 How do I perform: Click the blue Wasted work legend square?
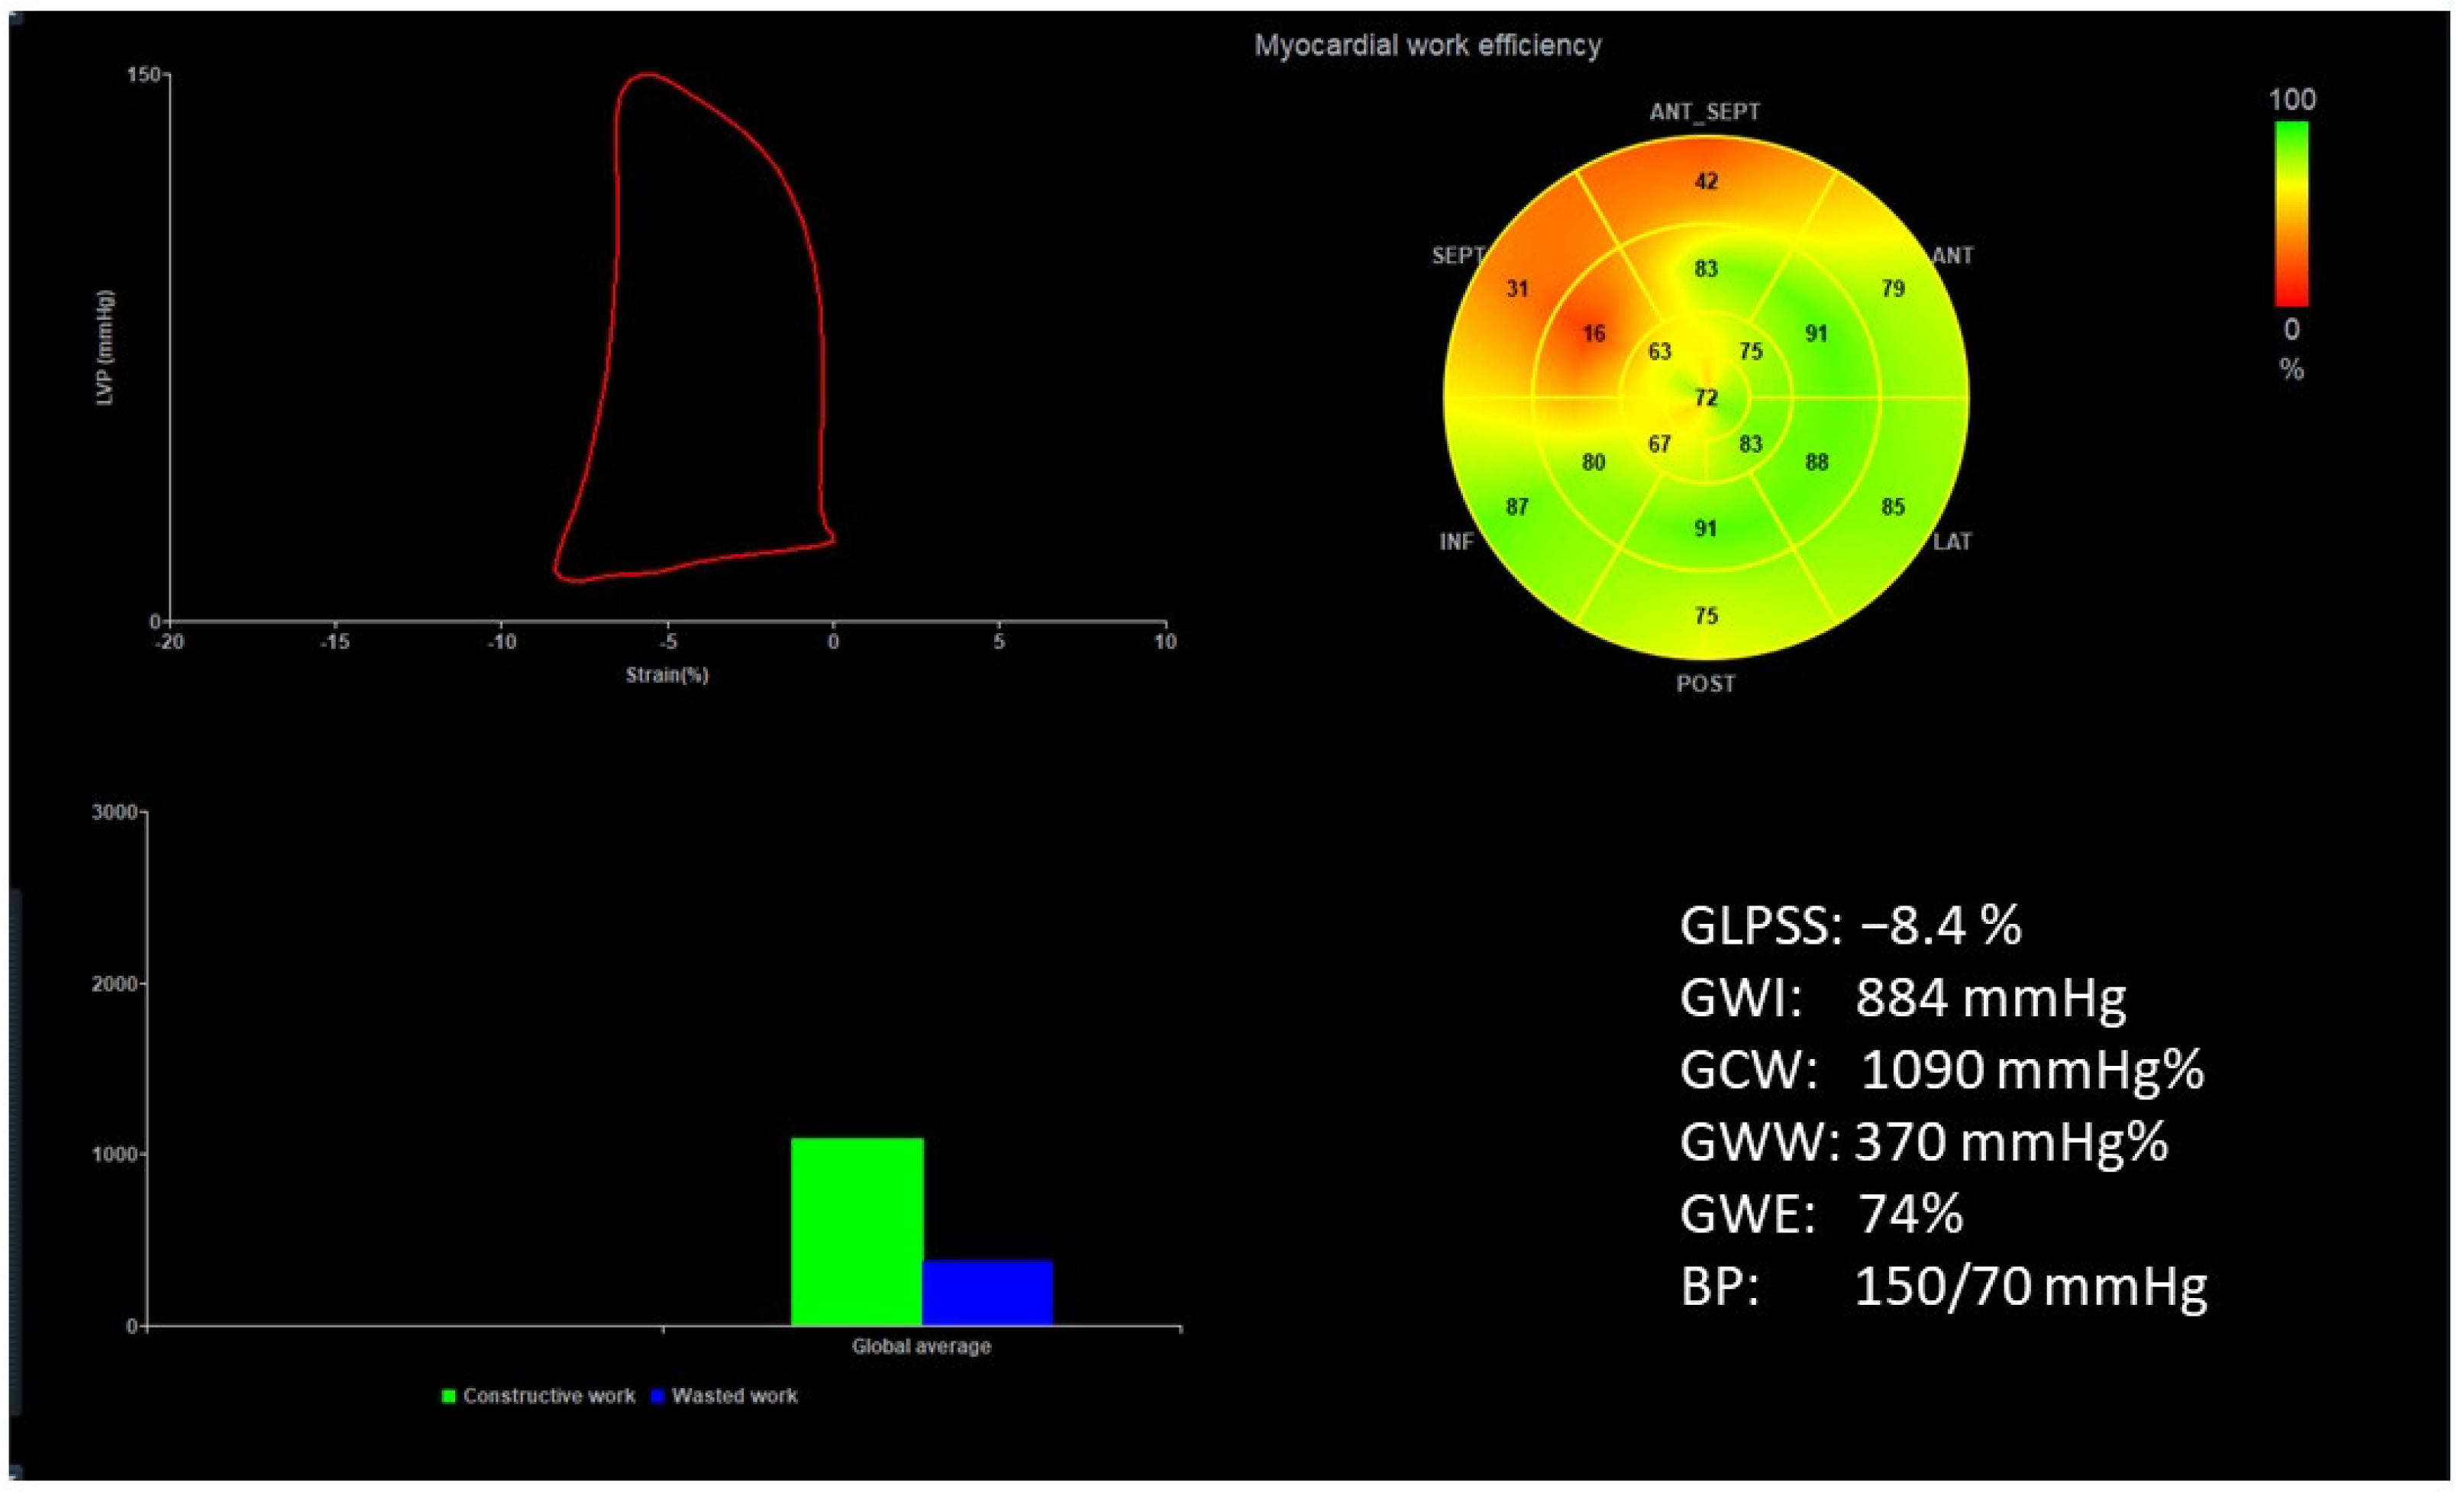click(x=658, y=1396)
